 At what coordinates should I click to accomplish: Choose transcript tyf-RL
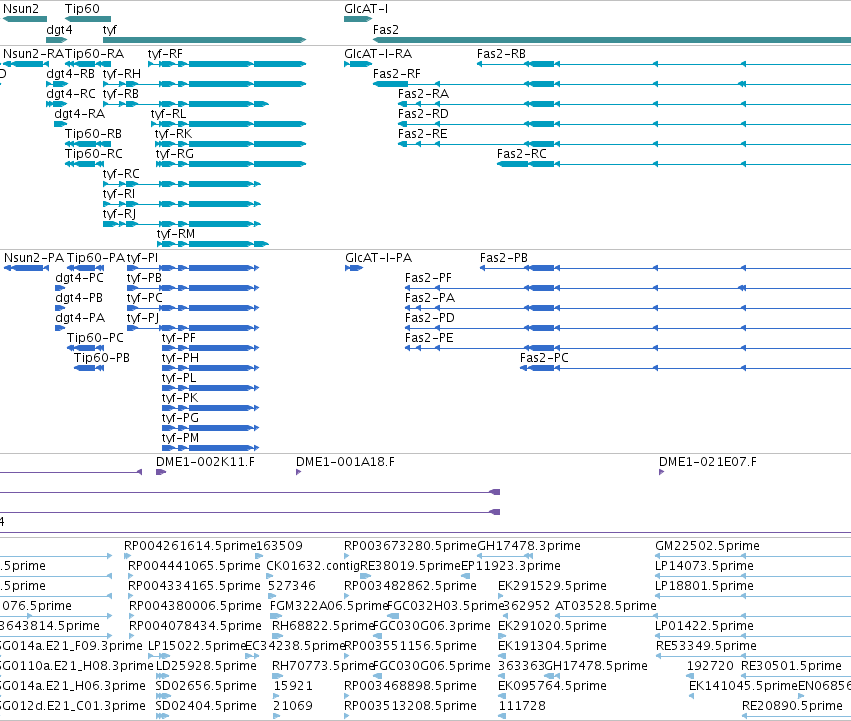pyautogui.click(x=168, y=114)
